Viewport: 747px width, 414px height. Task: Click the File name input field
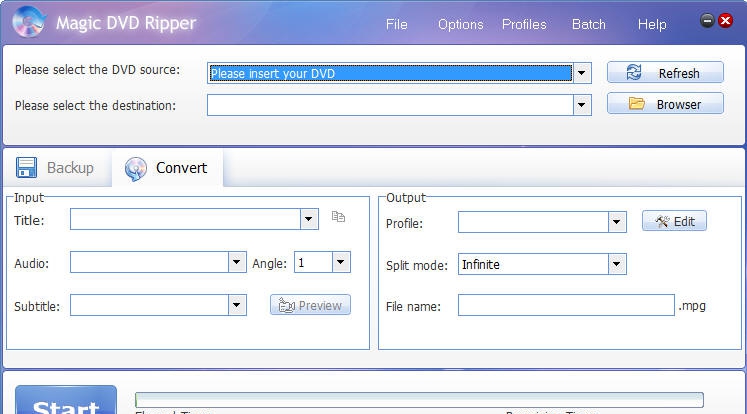pos(566,305)
